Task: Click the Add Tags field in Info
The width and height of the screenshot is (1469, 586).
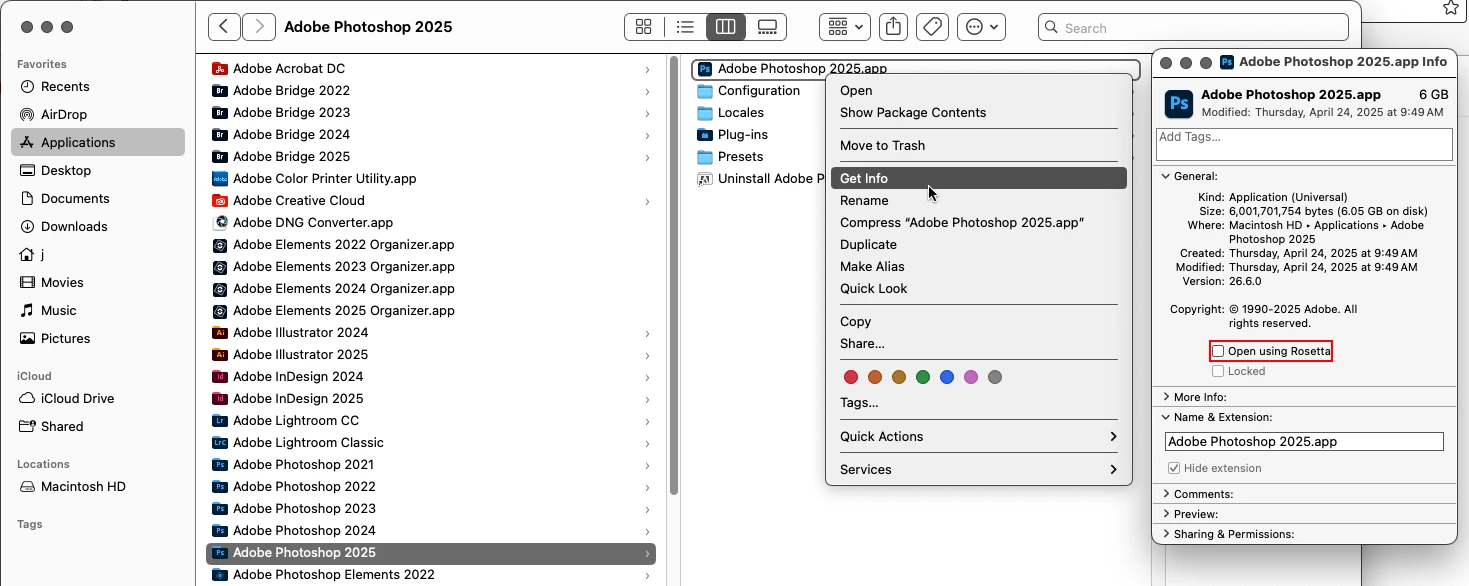Action: pos(1304,144)
